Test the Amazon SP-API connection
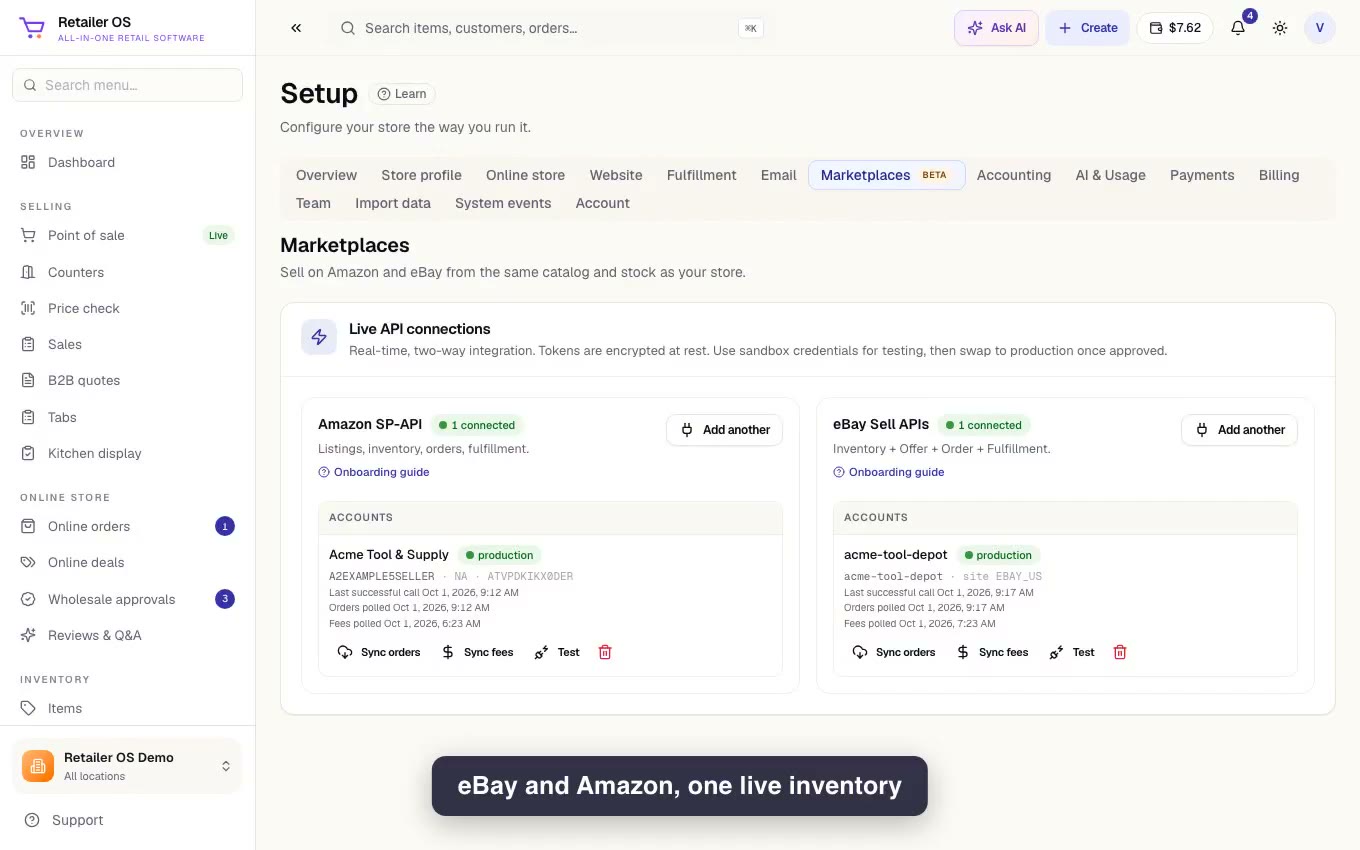 (557, 652)
